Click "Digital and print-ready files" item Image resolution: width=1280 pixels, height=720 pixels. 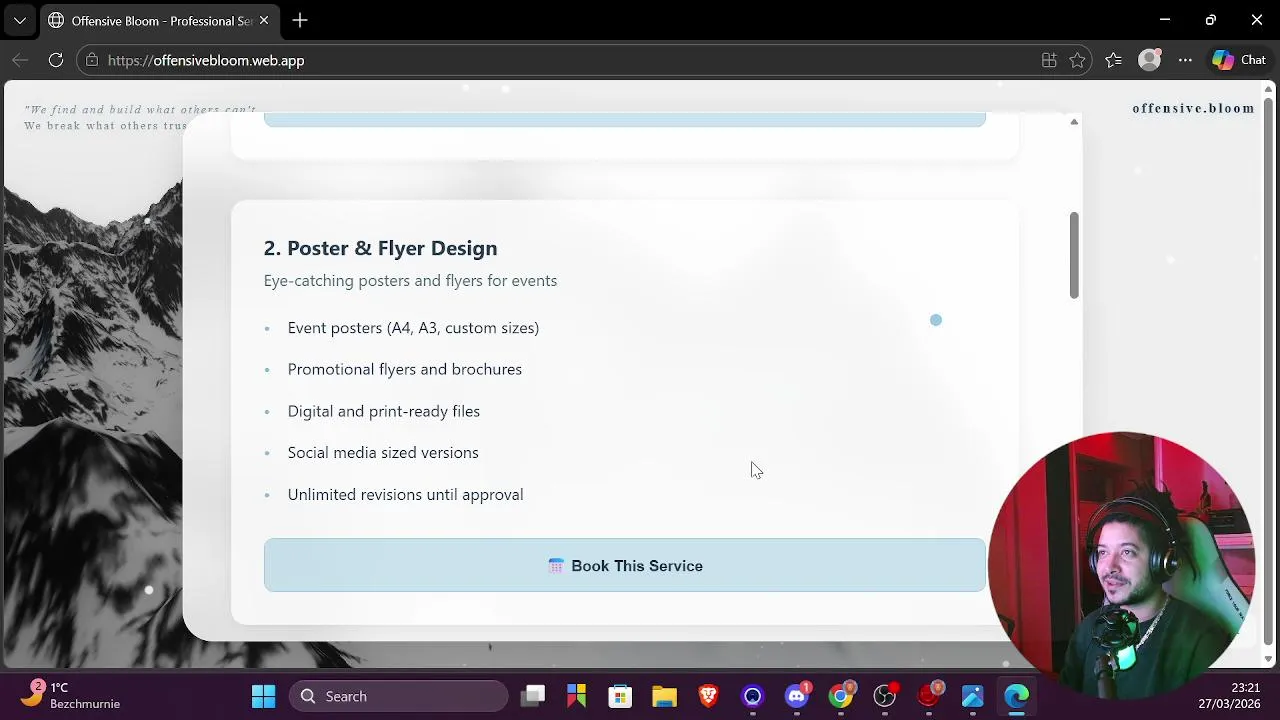click(384, 411)
